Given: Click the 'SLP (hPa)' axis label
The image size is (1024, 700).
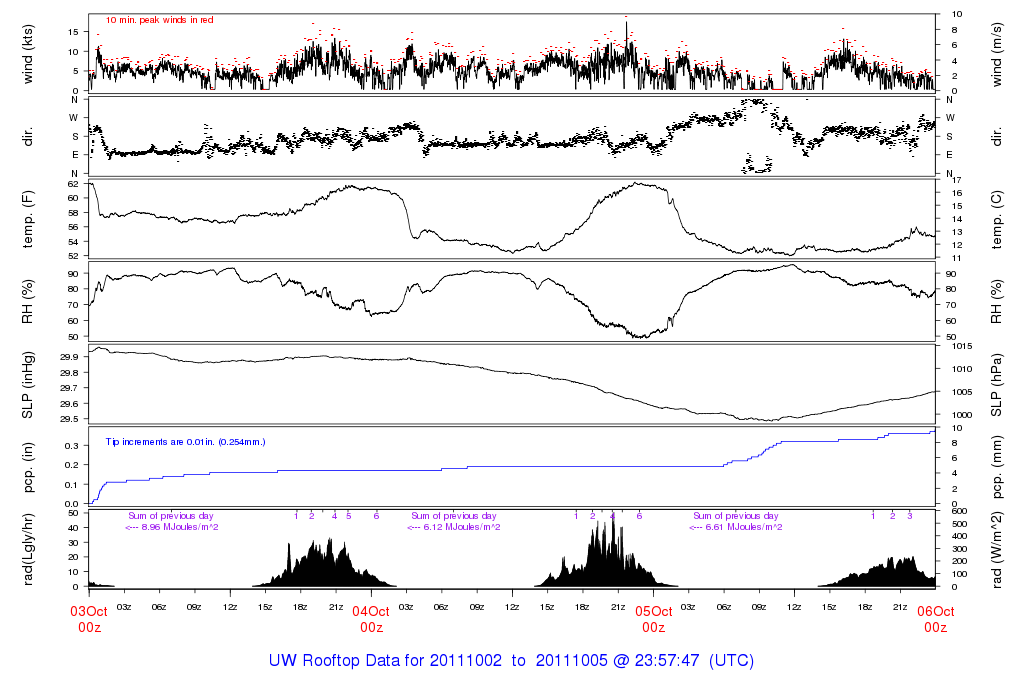Looking at the screenshot, I should (x=997, y=385).
